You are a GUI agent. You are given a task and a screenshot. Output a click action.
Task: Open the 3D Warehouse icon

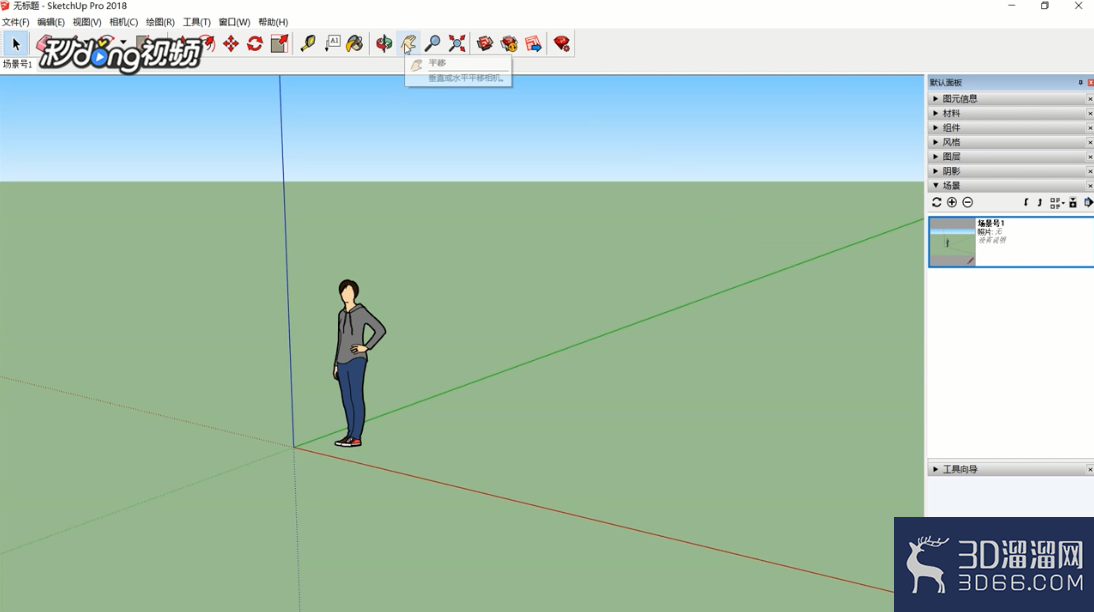(x=485, y=44)
